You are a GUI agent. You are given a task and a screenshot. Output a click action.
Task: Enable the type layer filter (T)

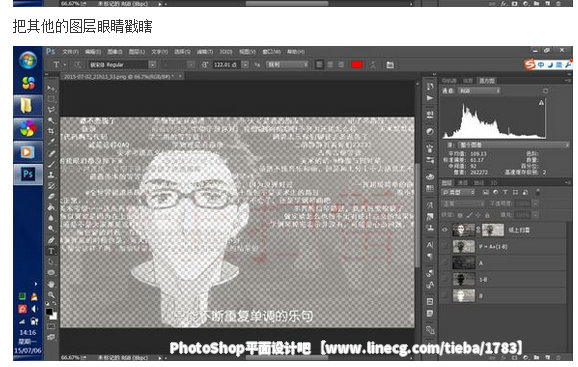[x=505, y=192]
